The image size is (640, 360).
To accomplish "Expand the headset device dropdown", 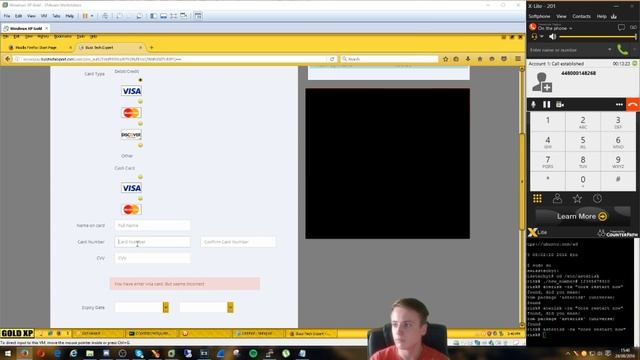I will [542, 37].
